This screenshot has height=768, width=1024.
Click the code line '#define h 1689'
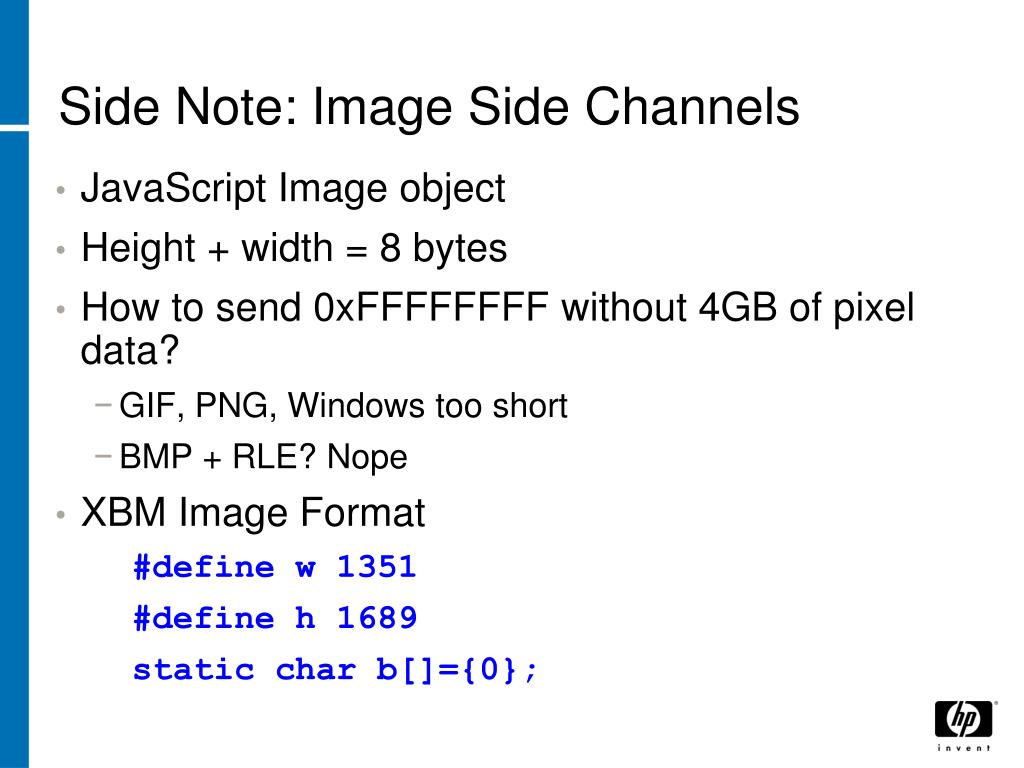coord(275,618)
